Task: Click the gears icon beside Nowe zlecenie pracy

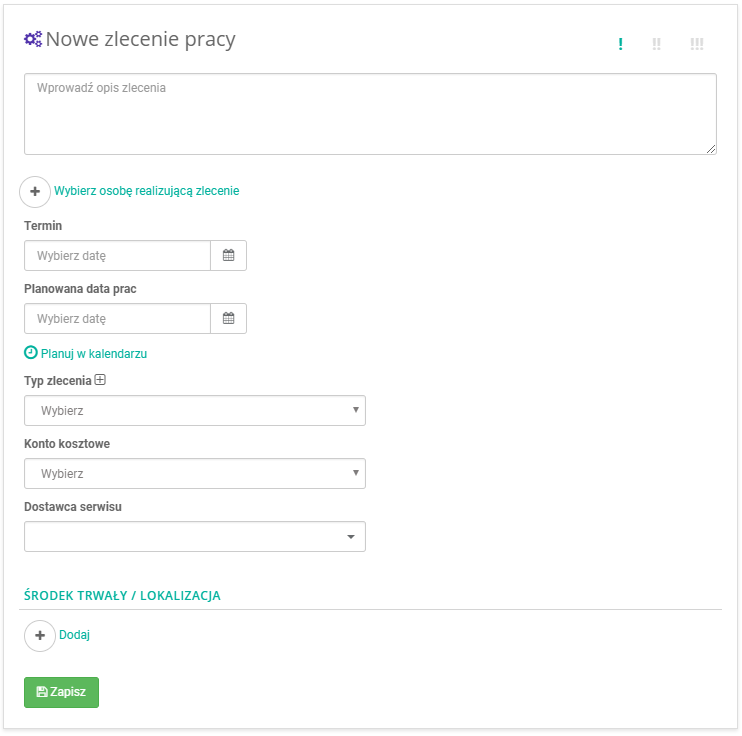Action: click(x=33, y=39)
